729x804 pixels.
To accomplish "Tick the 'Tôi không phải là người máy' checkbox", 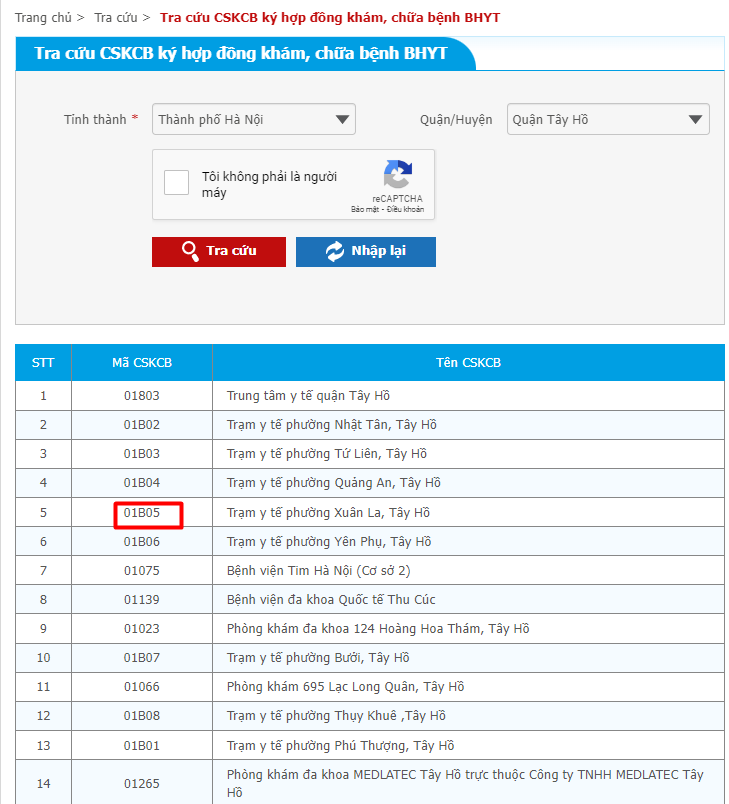I will 177,182.
